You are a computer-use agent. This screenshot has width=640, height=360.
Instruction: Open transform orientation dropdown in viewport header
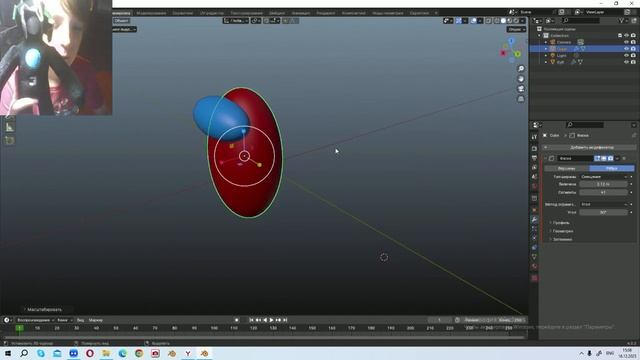point(236,20)
